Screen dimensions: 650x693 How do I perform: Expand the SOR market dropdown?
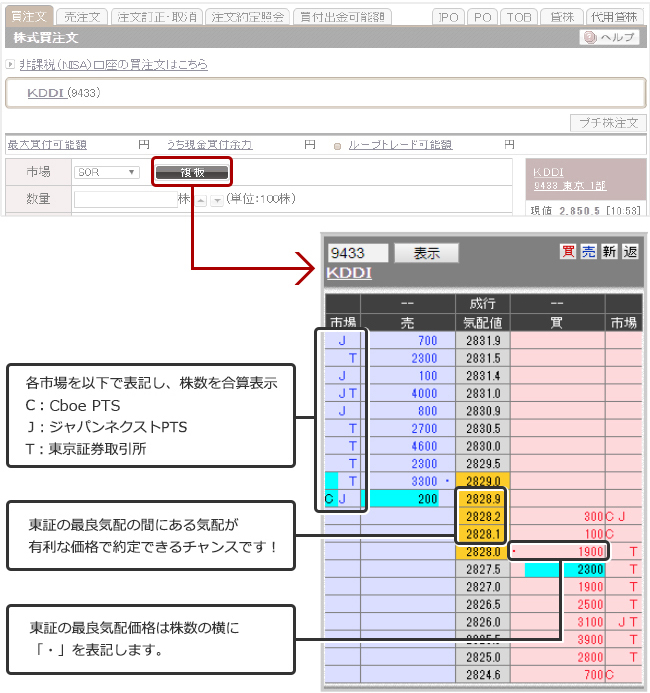[107, 172]
